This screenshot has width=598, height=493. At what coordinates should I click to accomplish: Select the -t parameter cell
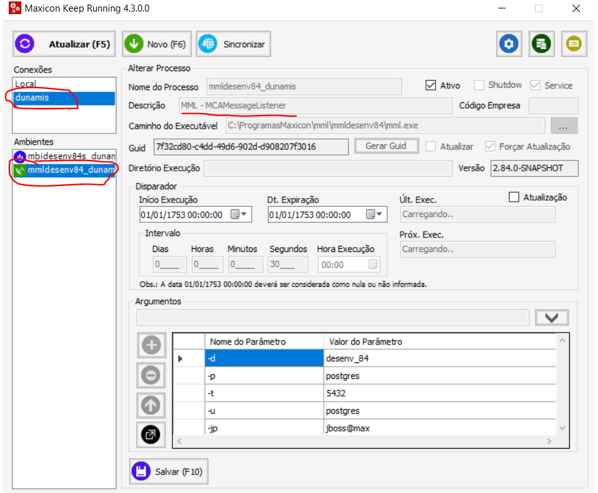[x=264, y=393]
